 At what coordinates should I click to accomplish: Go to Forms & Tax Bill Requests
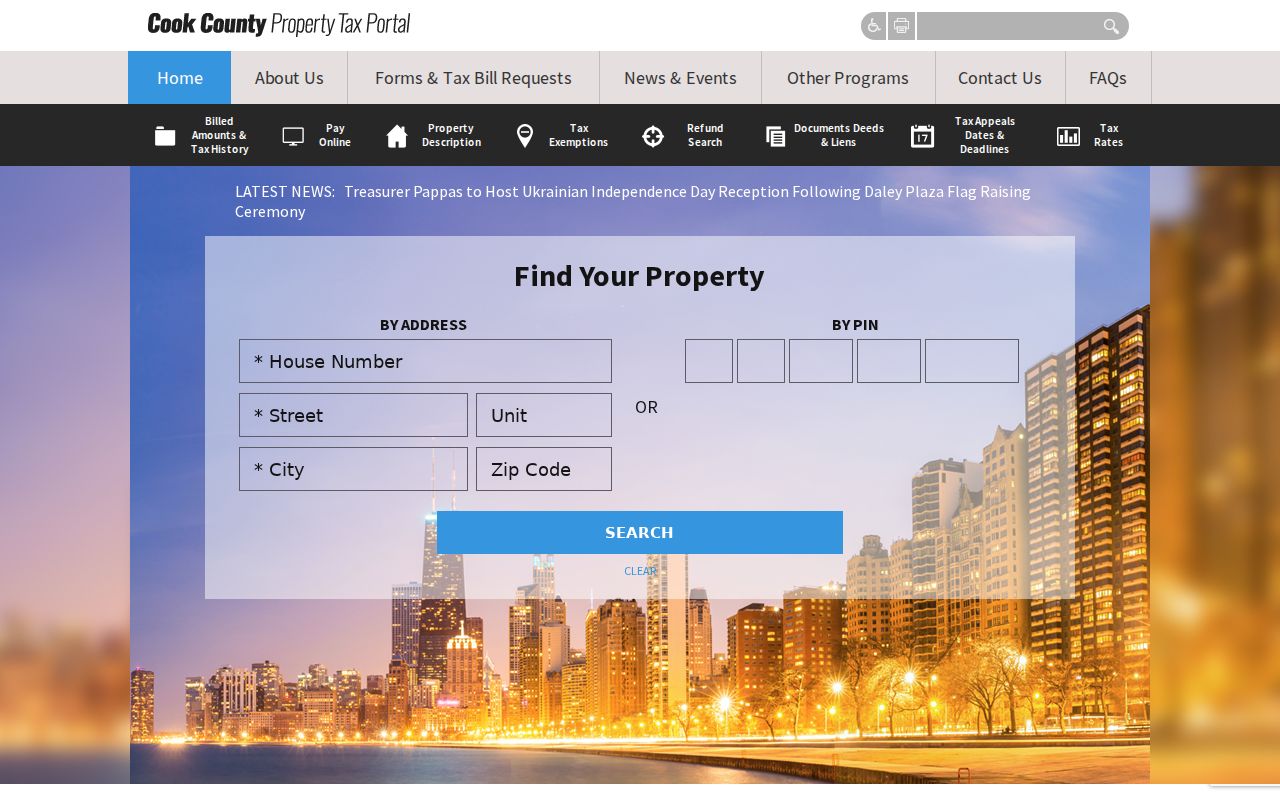click(473, 78)
